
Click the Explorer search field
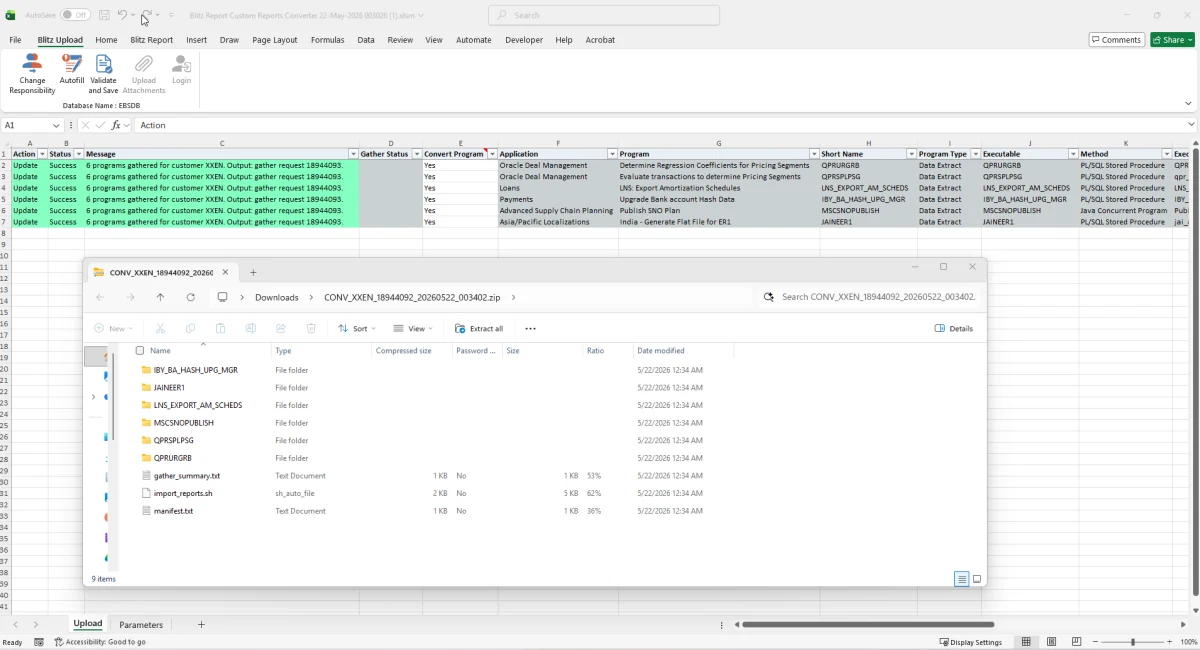(x=870, y=297)
